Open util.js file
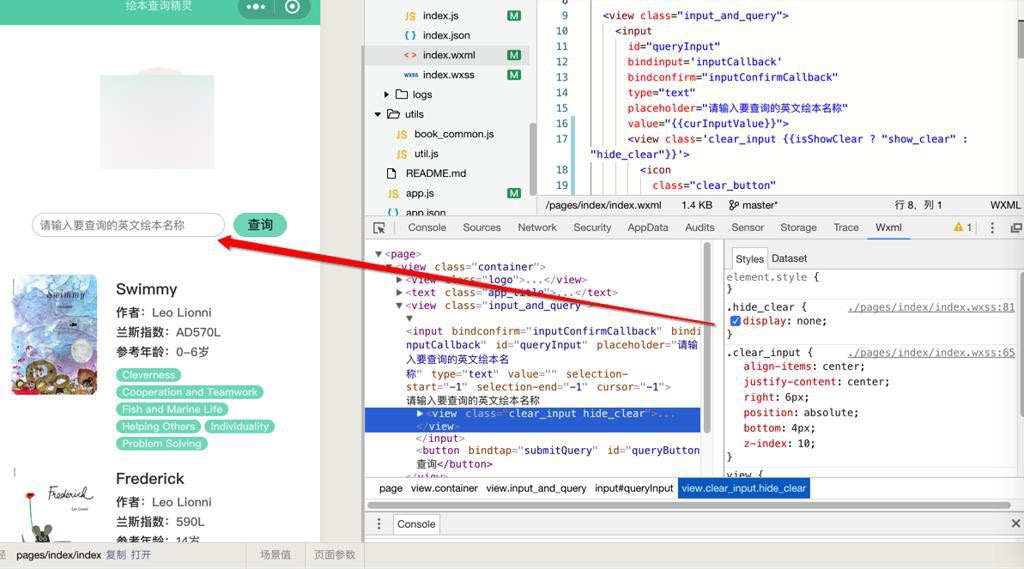 426,154
